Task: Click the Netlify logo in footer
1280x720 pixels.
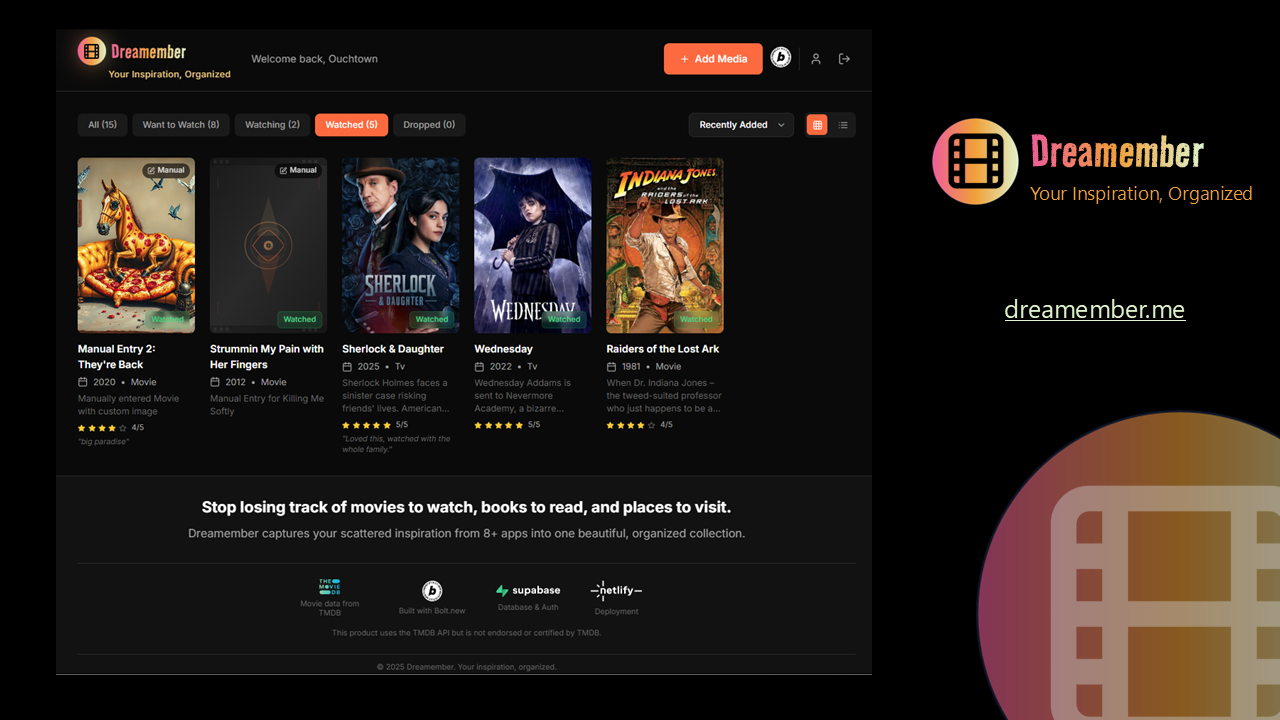Action: (x=616, y=591)
